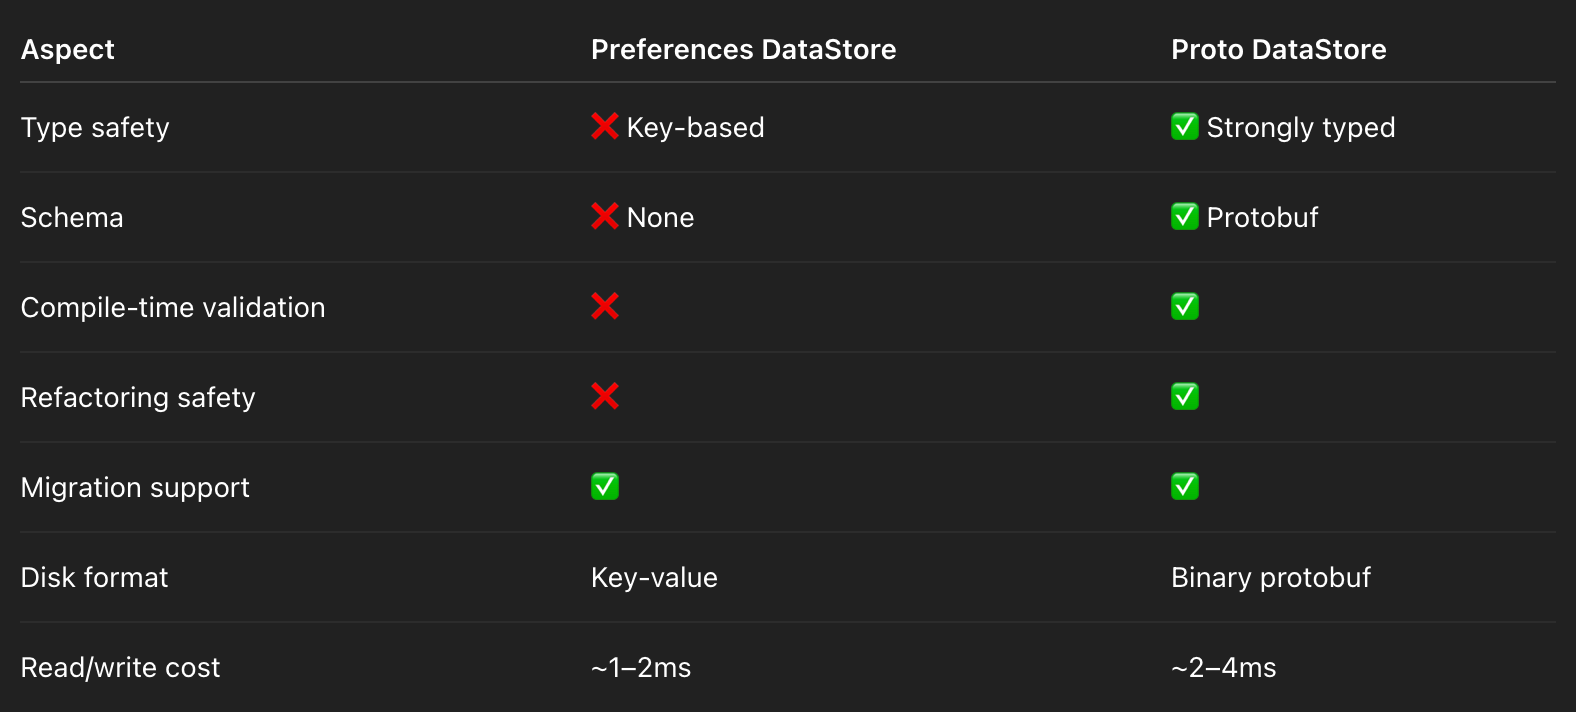Click Preferences red X in Compile-time validation row
The image size is (1576, 712).
[605, 307]
